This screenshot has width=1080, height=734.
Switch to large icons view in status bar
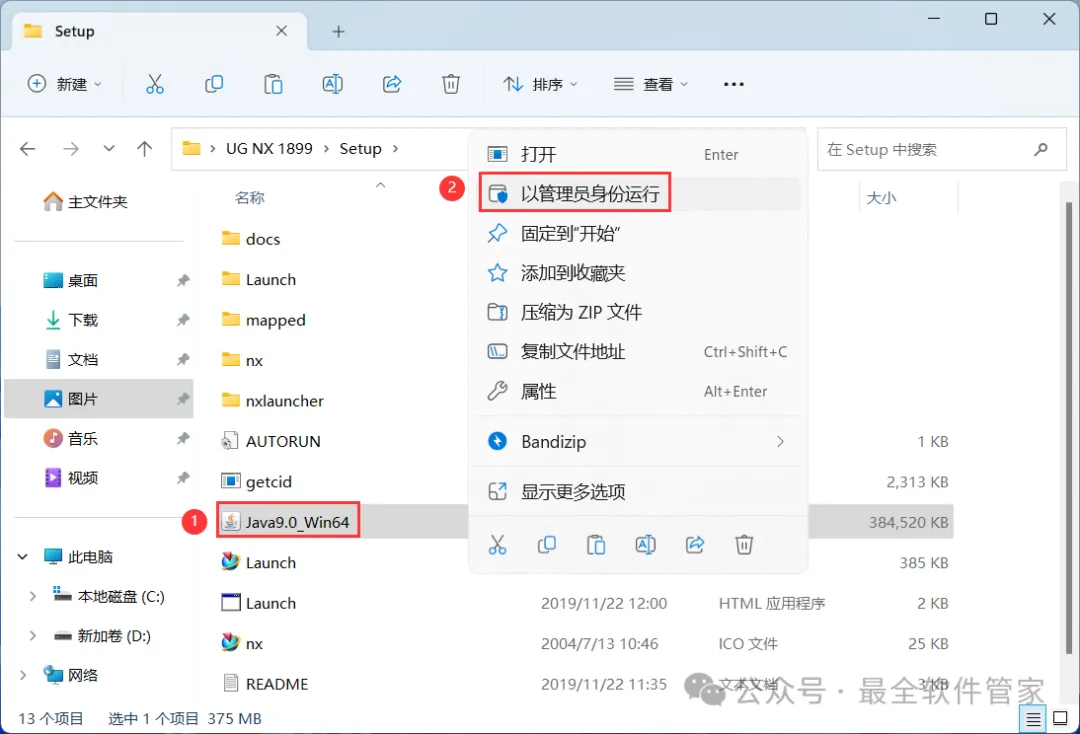(x=1061, y=719)
